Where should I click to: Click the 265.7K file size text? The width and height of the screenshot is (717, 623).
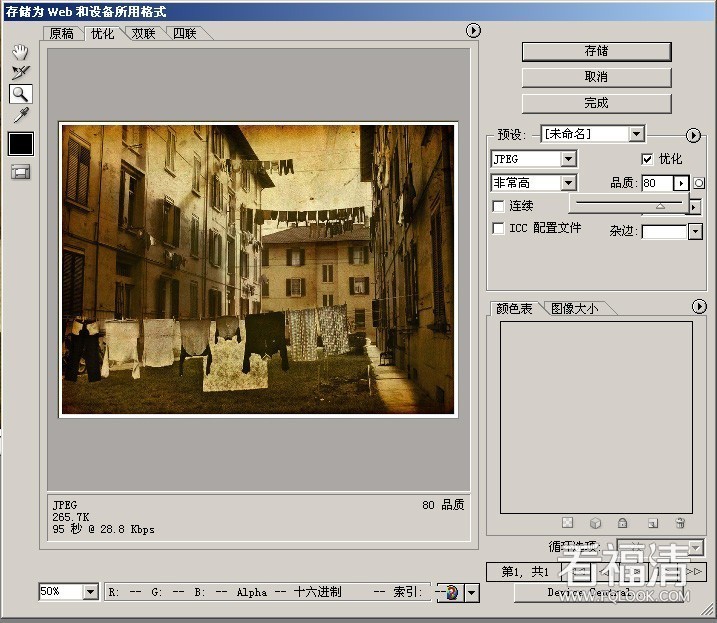pos(71,517)
